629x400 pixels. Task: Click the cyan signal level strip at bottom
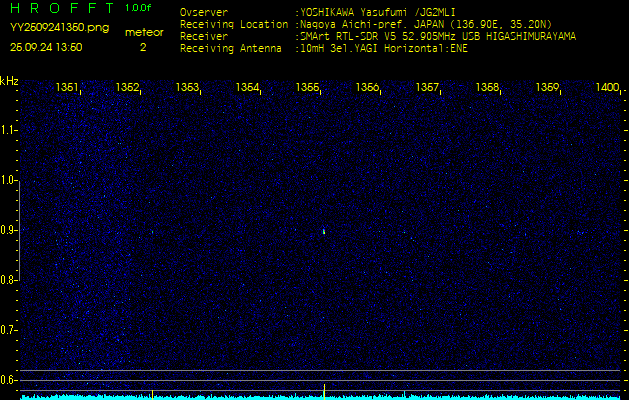400,397
